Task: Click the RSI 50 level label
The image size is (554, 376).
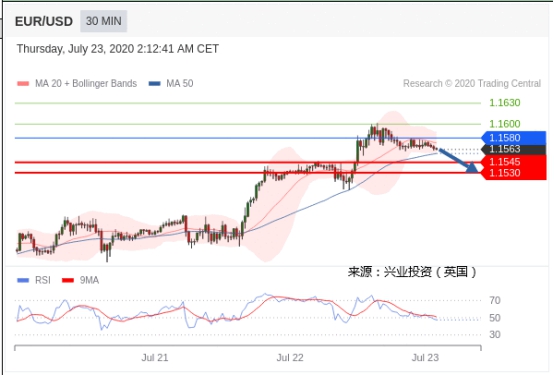Action: click(x=495, y=318)
